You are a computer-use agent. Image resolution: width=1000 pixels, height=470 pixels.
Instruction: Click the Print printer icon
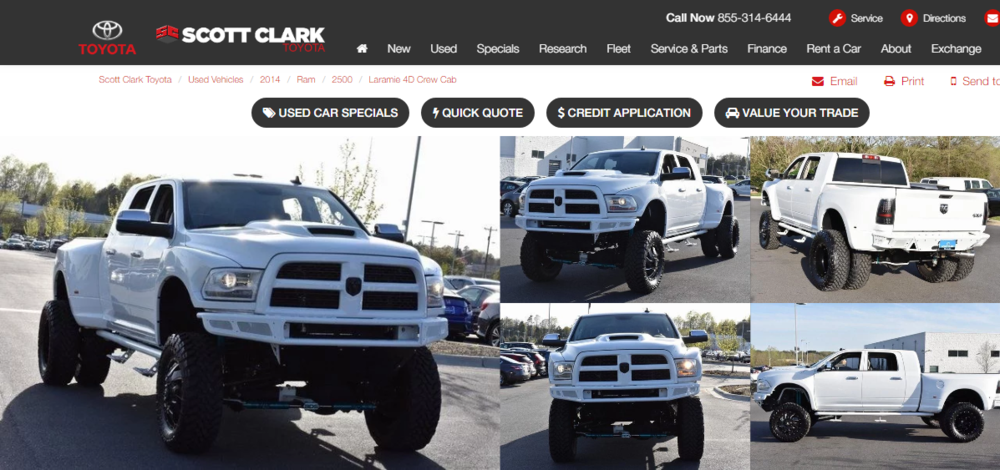point(889,81)
